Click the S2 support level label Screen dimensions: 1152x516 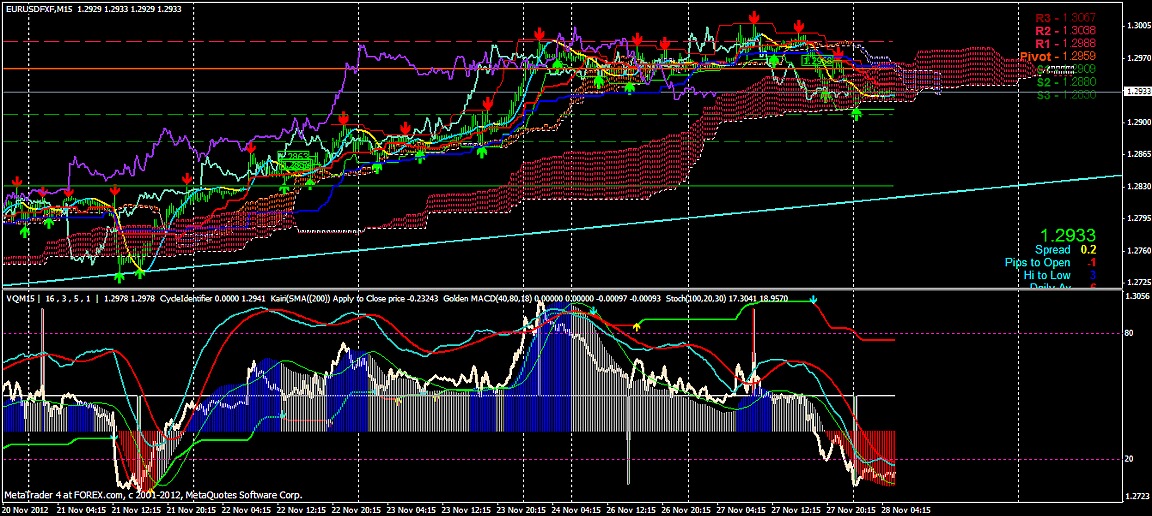1065,82
